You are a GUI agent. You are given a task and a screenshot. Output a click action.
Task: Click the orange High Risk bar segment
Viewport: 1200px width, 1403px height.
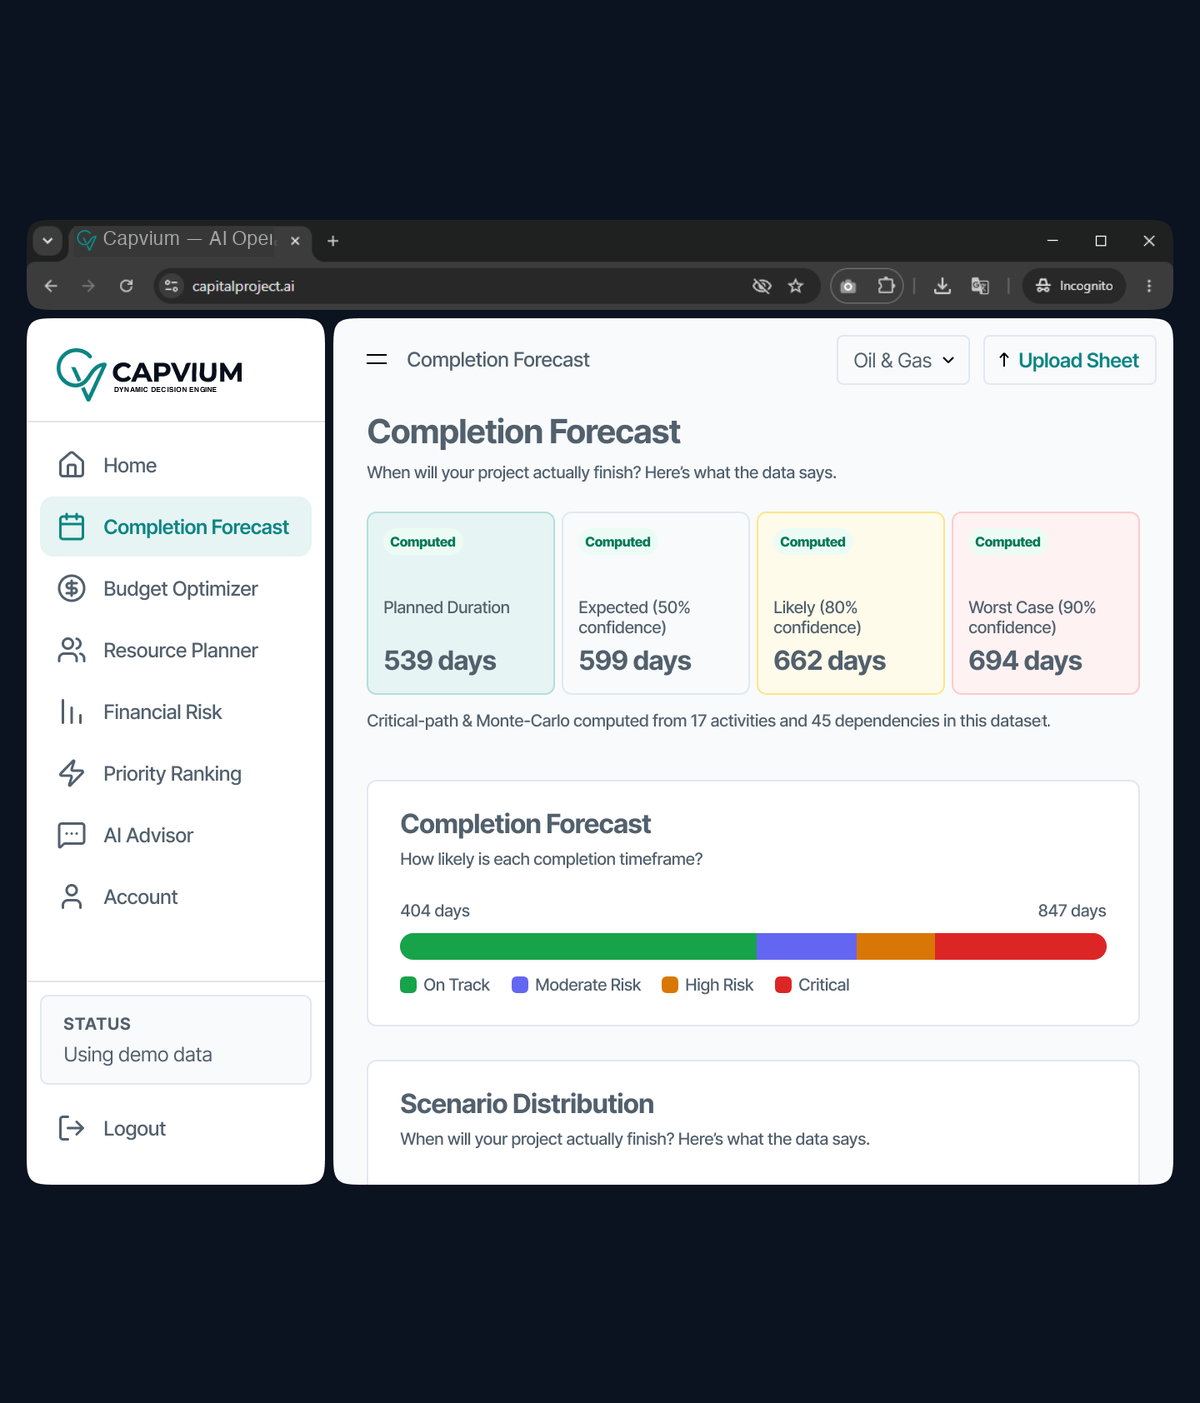pyautogui.click(x=896, y=946)
